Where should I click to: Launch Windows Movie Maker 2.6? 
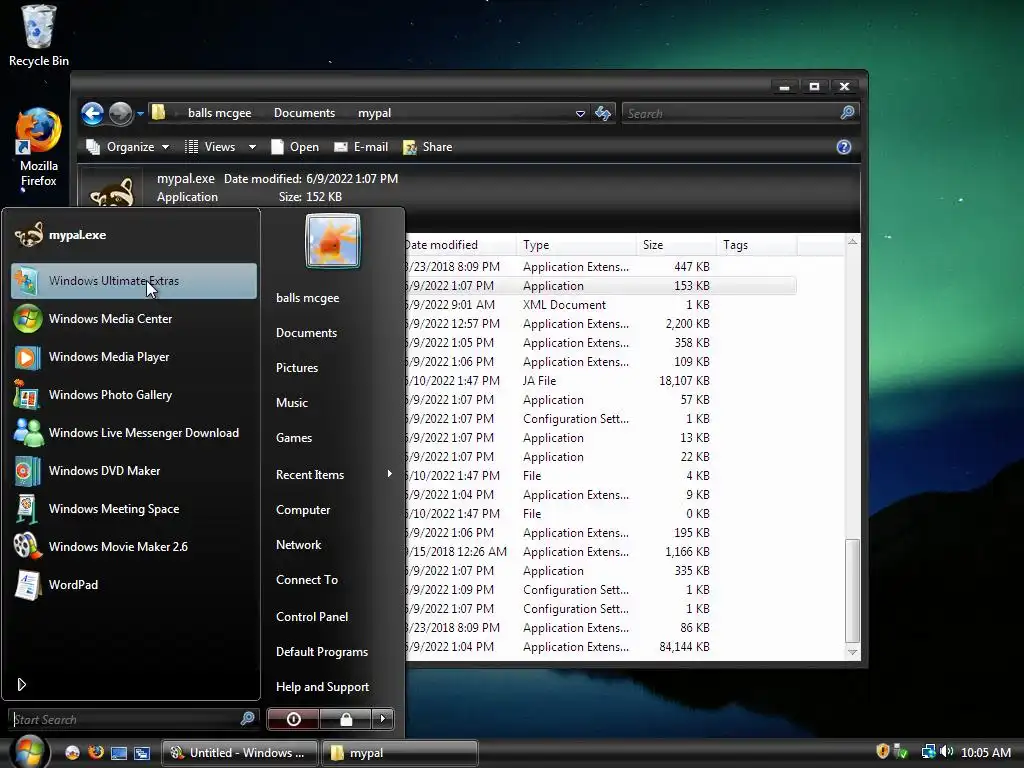(x=134, y=547)
